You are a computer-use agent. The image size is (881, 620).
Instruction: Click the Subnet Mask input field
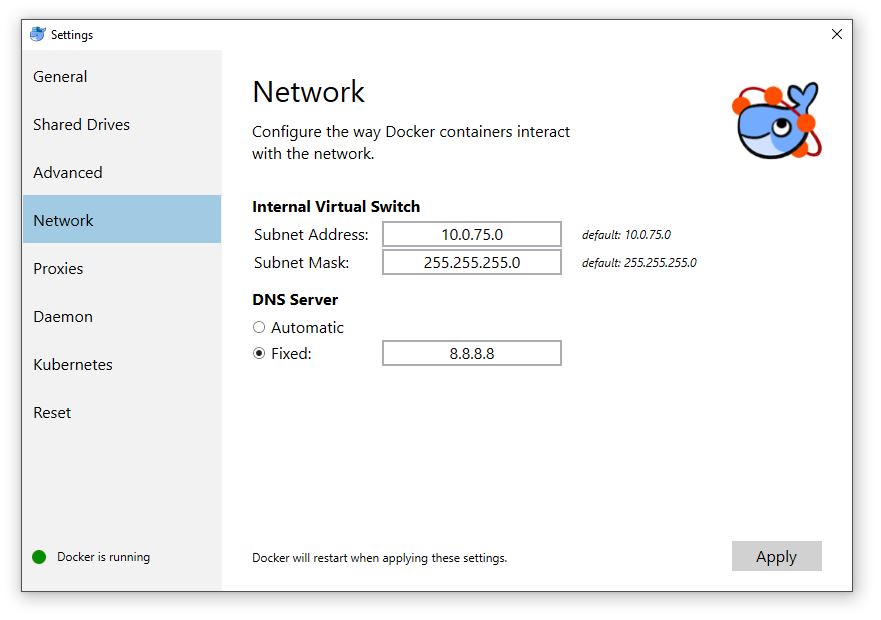(x=471, y=263)
